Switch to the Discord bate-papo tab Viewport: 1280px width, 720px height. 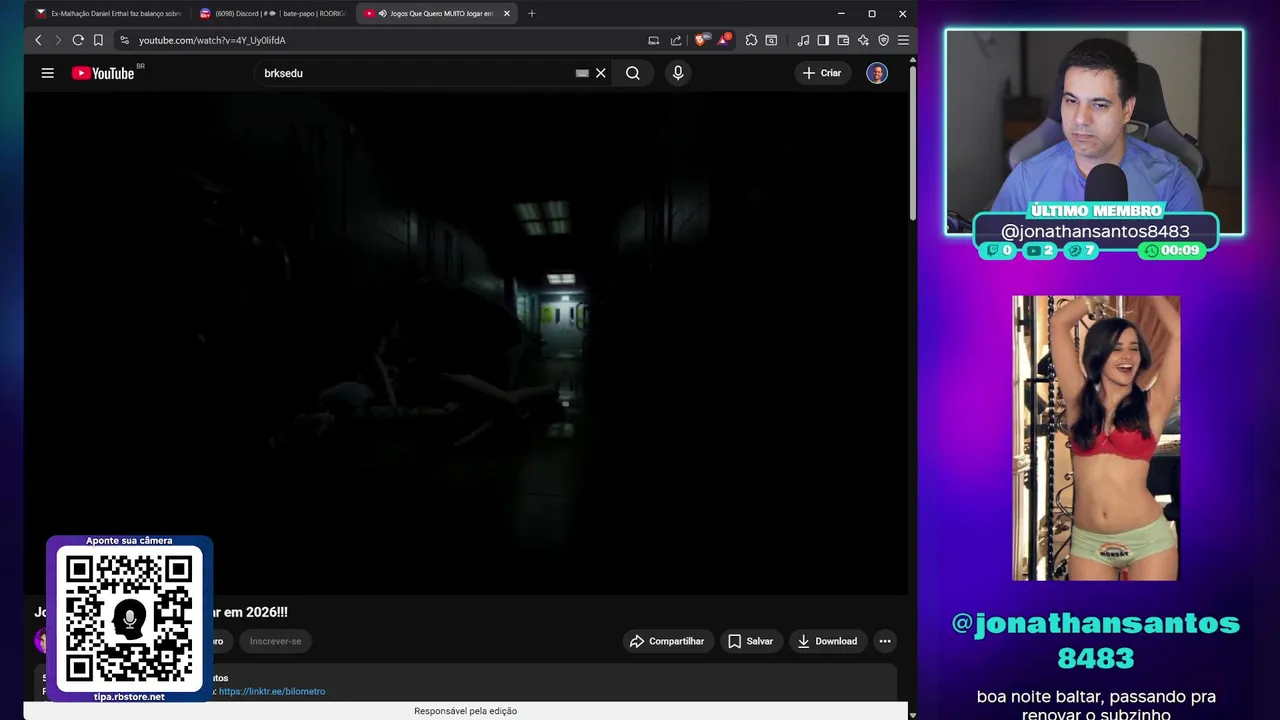[271, 14]
